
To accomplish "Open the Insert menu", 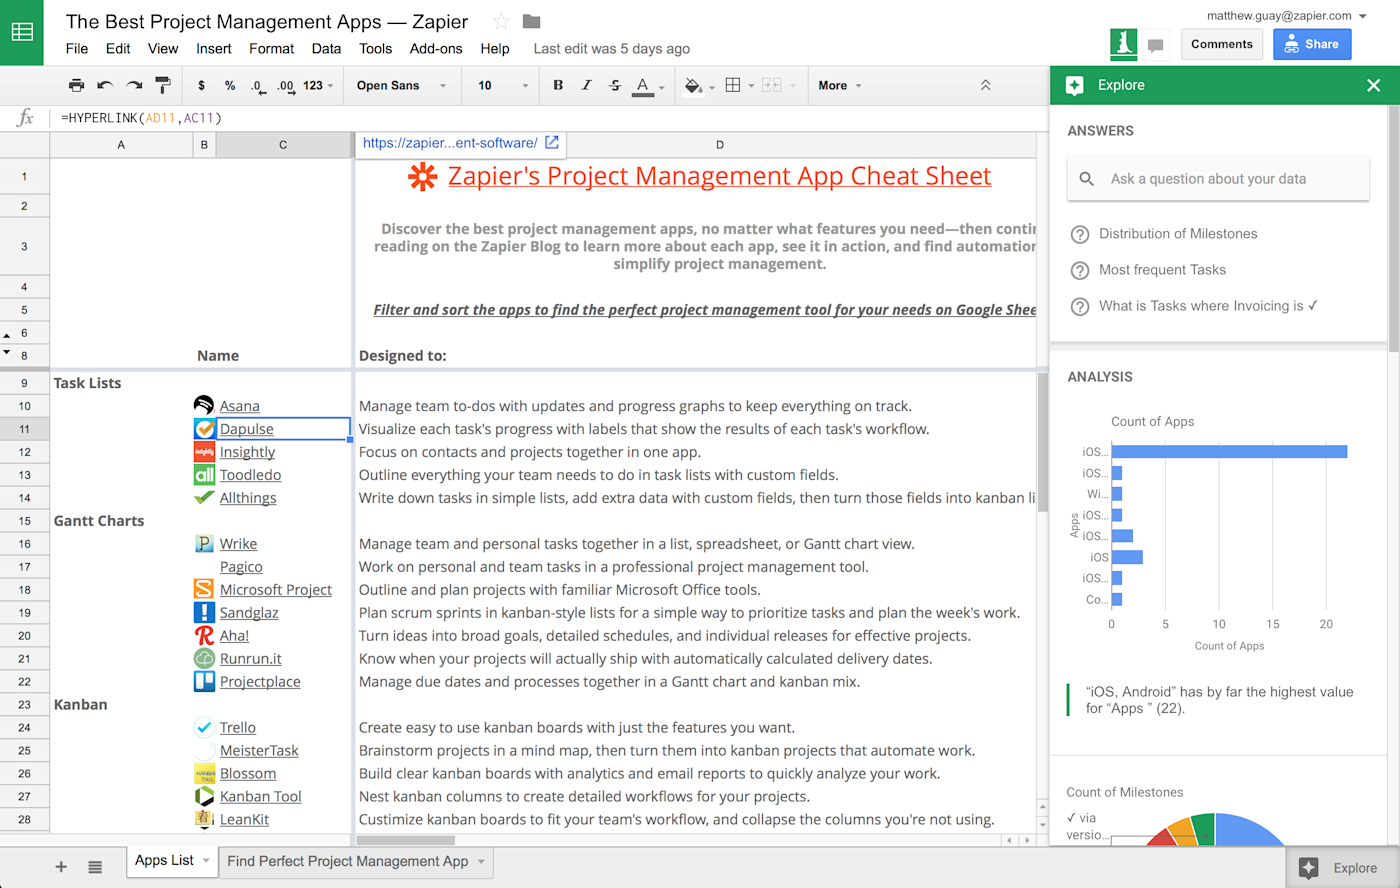I will [213, 48].
